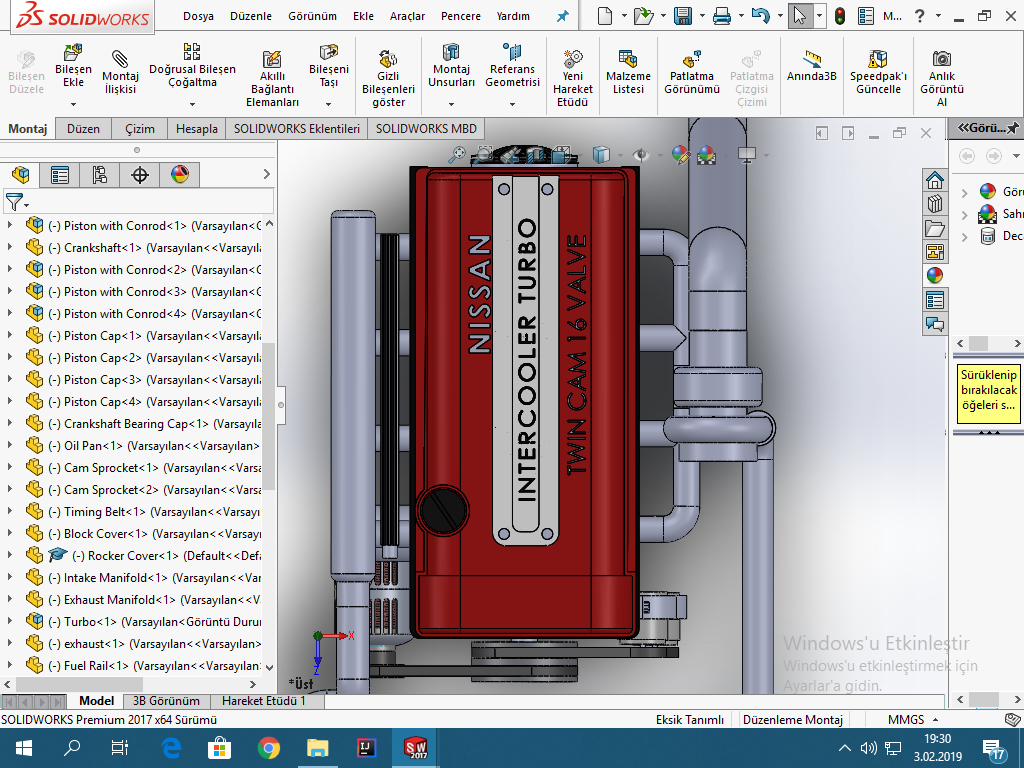Open Windows notification center icon
The width and height of the screenshot is (1024, 768).
993,750
